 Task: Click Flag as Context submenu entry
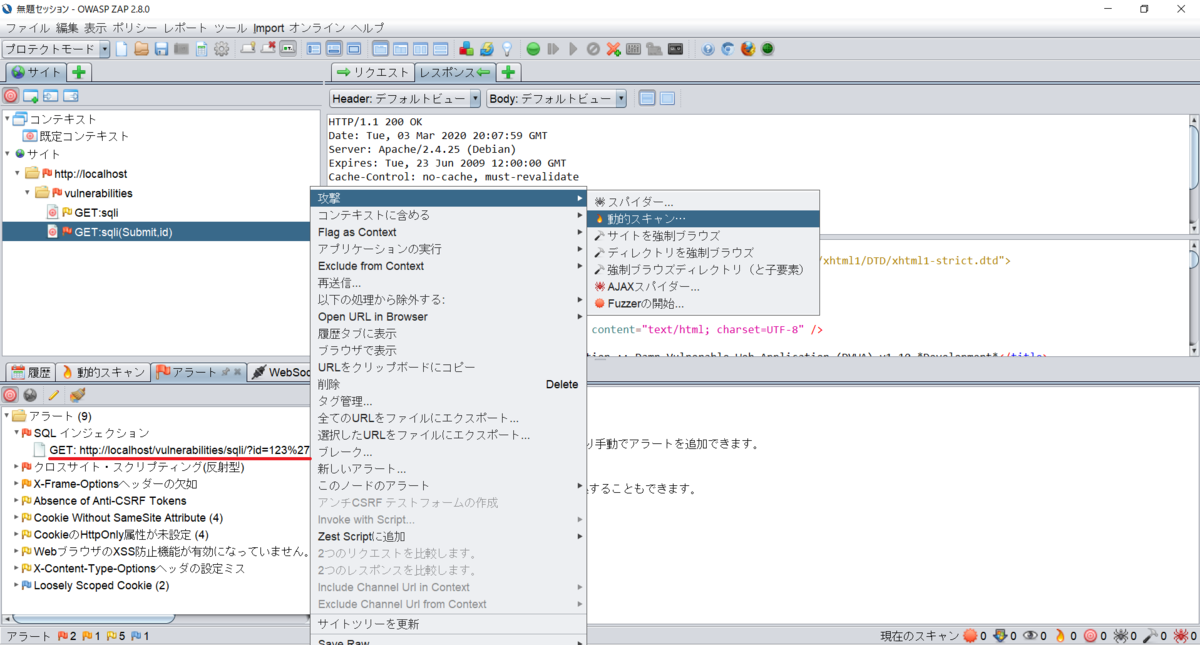[x=448, y=232]
